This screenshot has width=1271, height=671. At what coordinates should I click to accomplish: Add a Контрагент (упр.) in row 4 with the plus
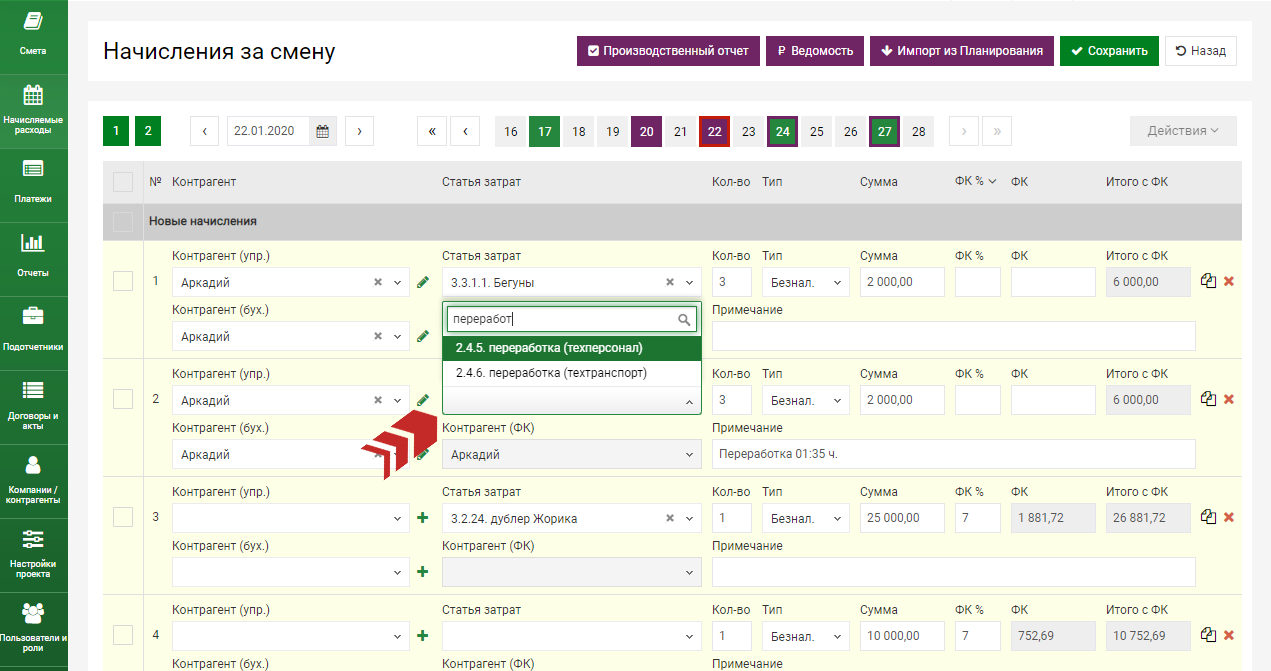(x=423, y=637)
